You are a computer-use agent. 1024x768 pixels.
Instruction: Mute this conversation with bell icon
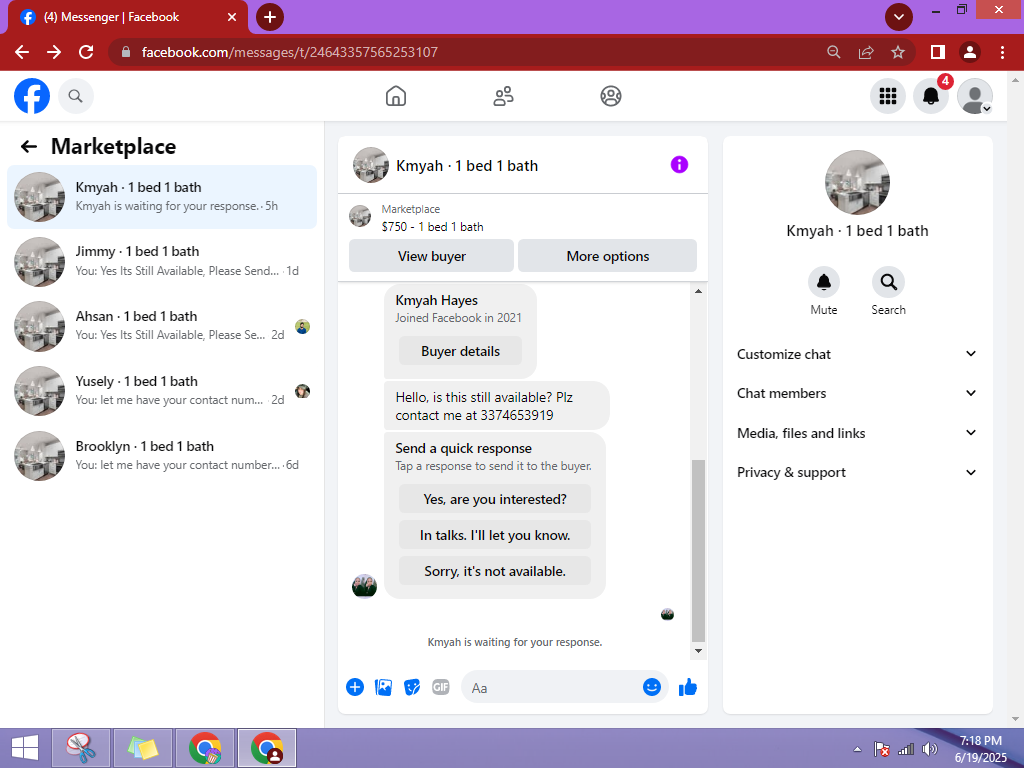[x=824, y=282]
